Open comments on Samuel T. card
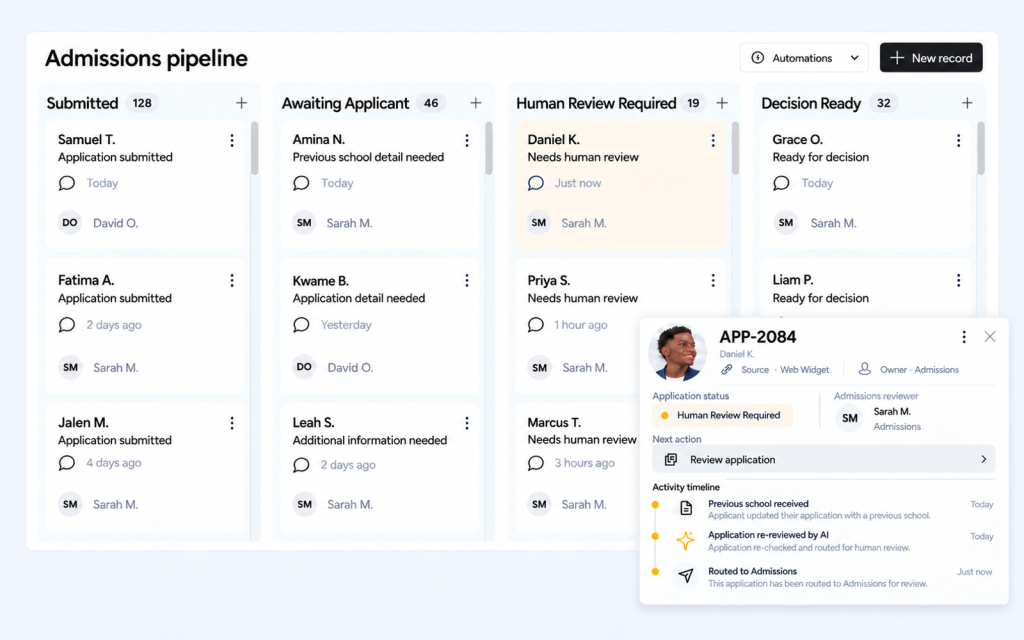The image size is (1024, 640). 67,183
